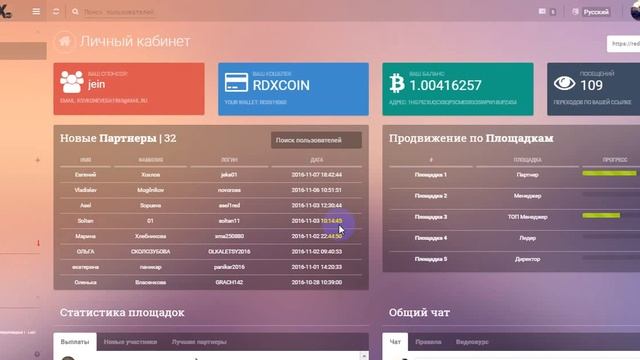640x360 pixels.
Task: Switch to the Видеокурс tab
Action: (x=472, y=342)
